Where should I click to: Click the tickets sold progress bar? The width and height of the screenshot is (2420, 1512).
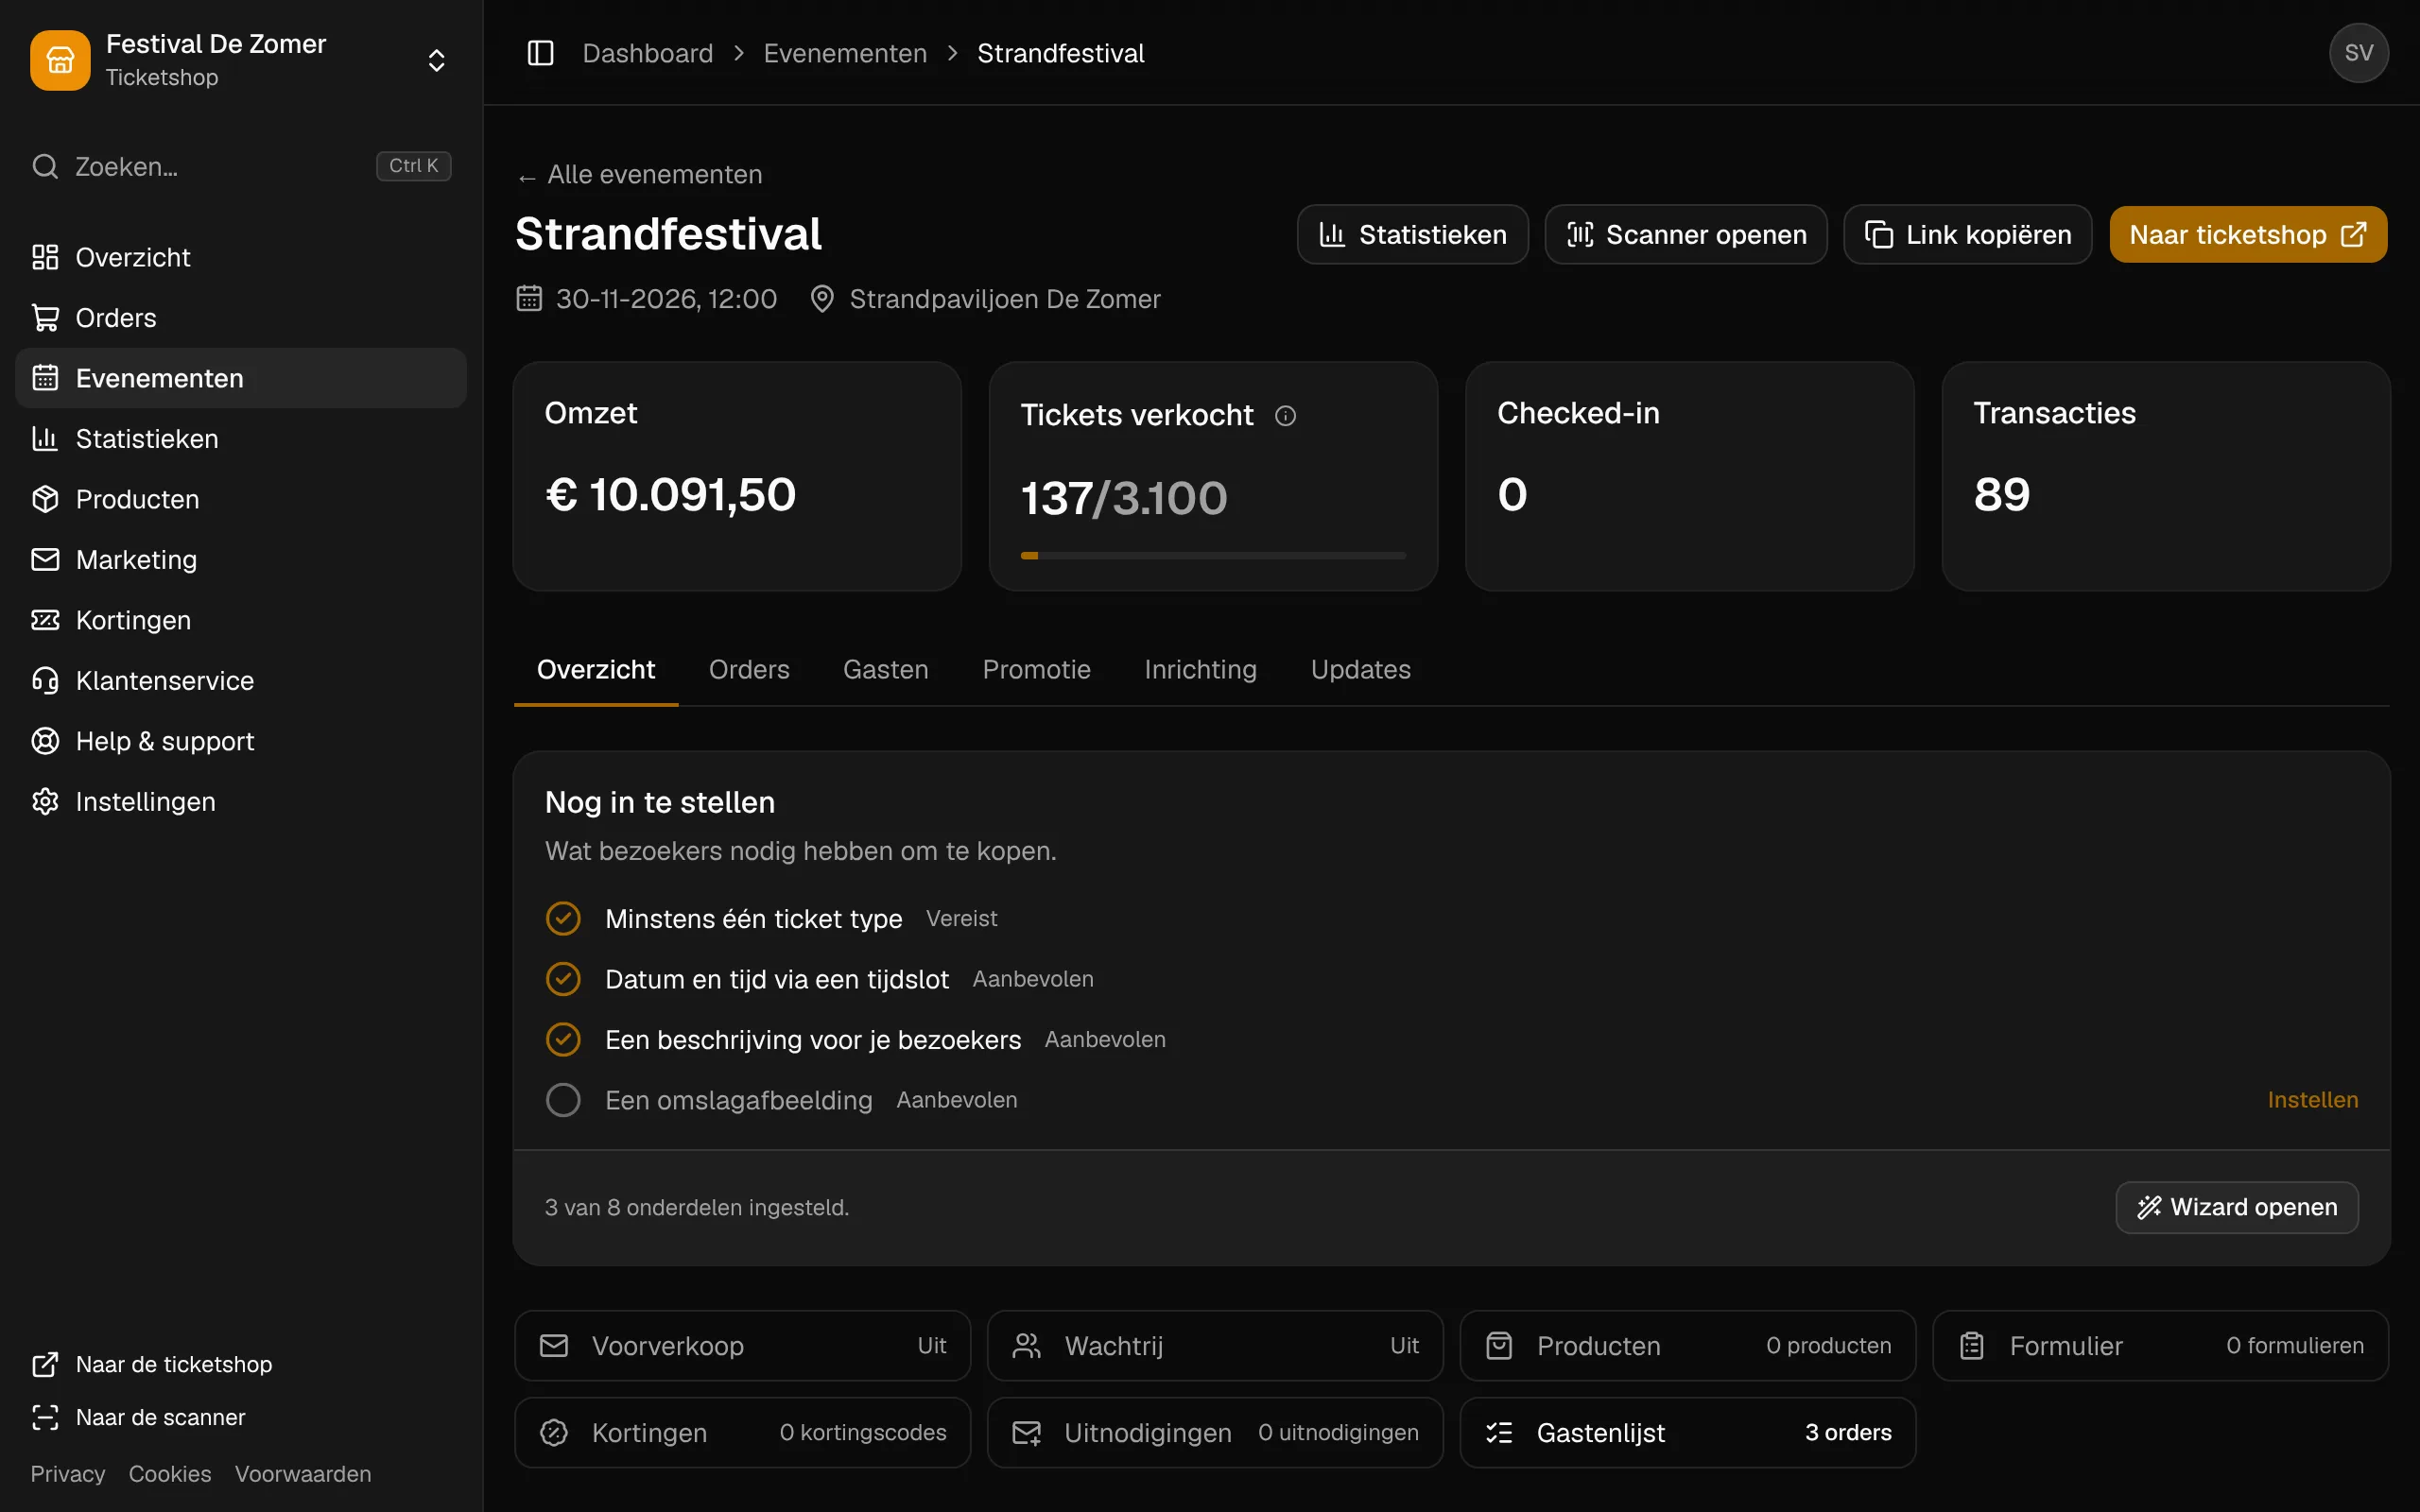[x=1213, y=555]
